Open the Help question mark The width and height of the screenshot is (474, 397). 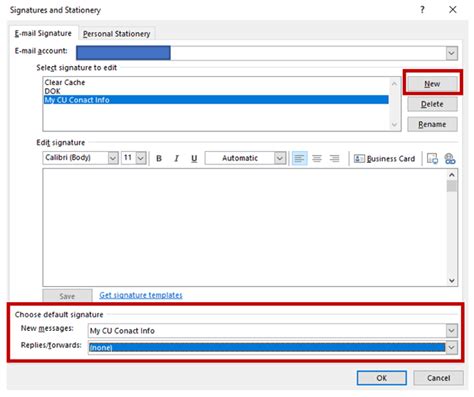click(x=422, y=10)
